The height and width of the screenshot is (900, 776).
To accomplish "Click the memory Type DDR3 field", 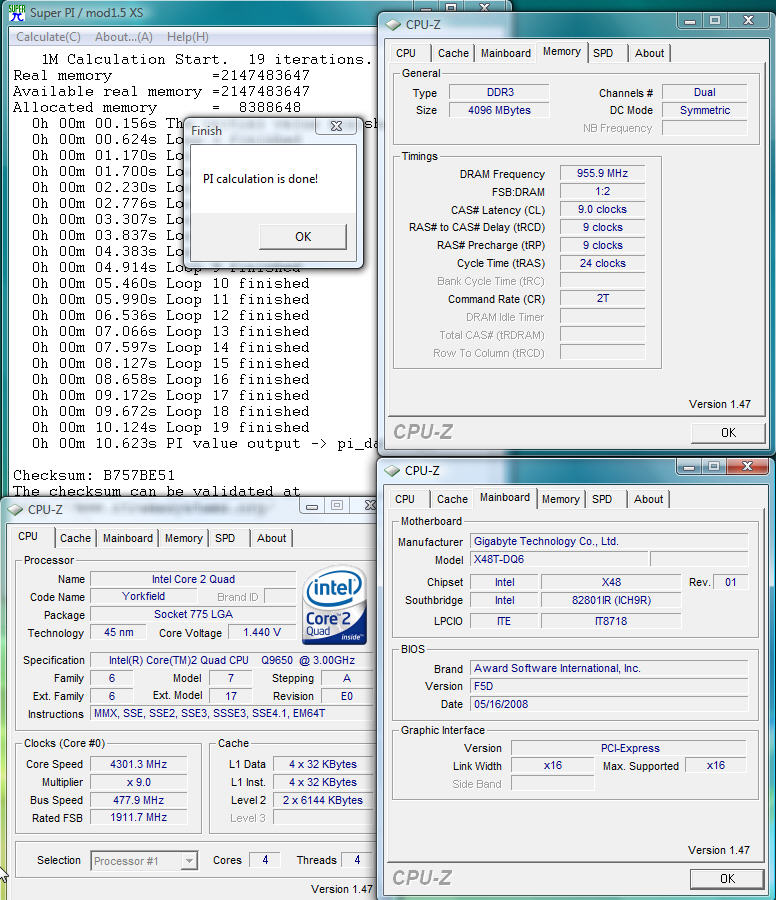I will [499, 92].
